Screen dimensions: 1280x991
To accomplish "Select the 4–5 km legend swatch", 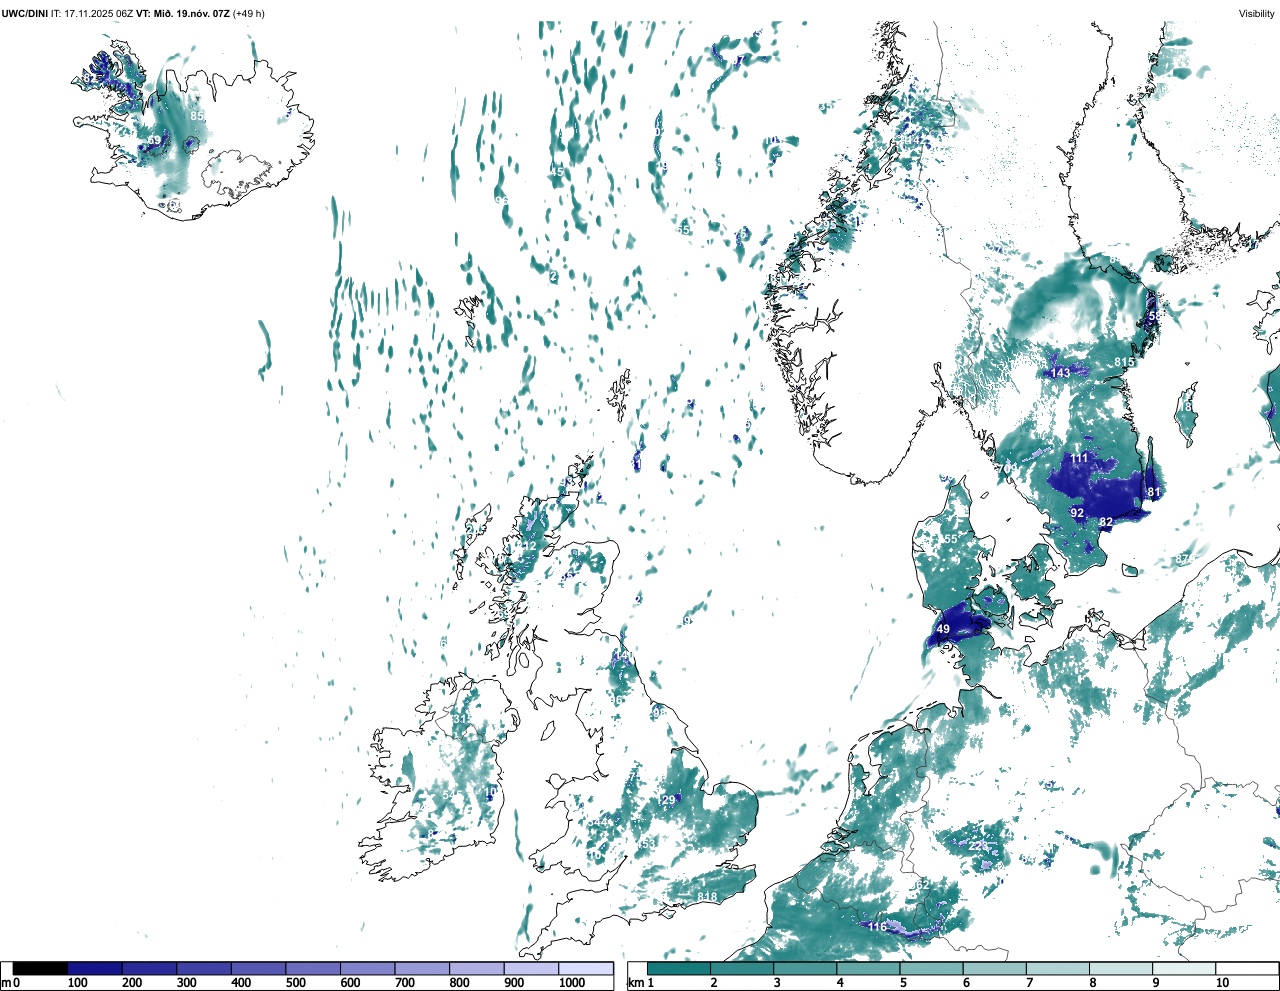I will [x=868, y=968].
